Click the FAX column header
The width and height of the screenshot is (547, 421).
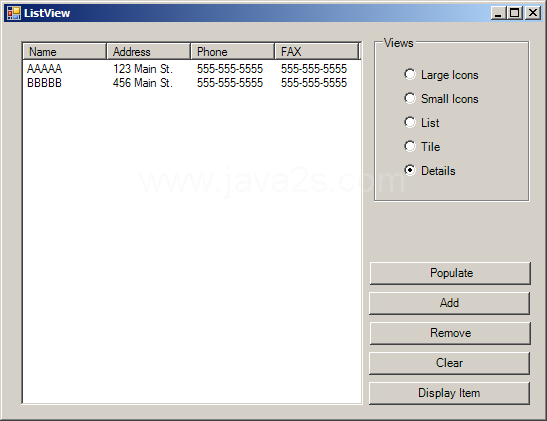point(317,52)
